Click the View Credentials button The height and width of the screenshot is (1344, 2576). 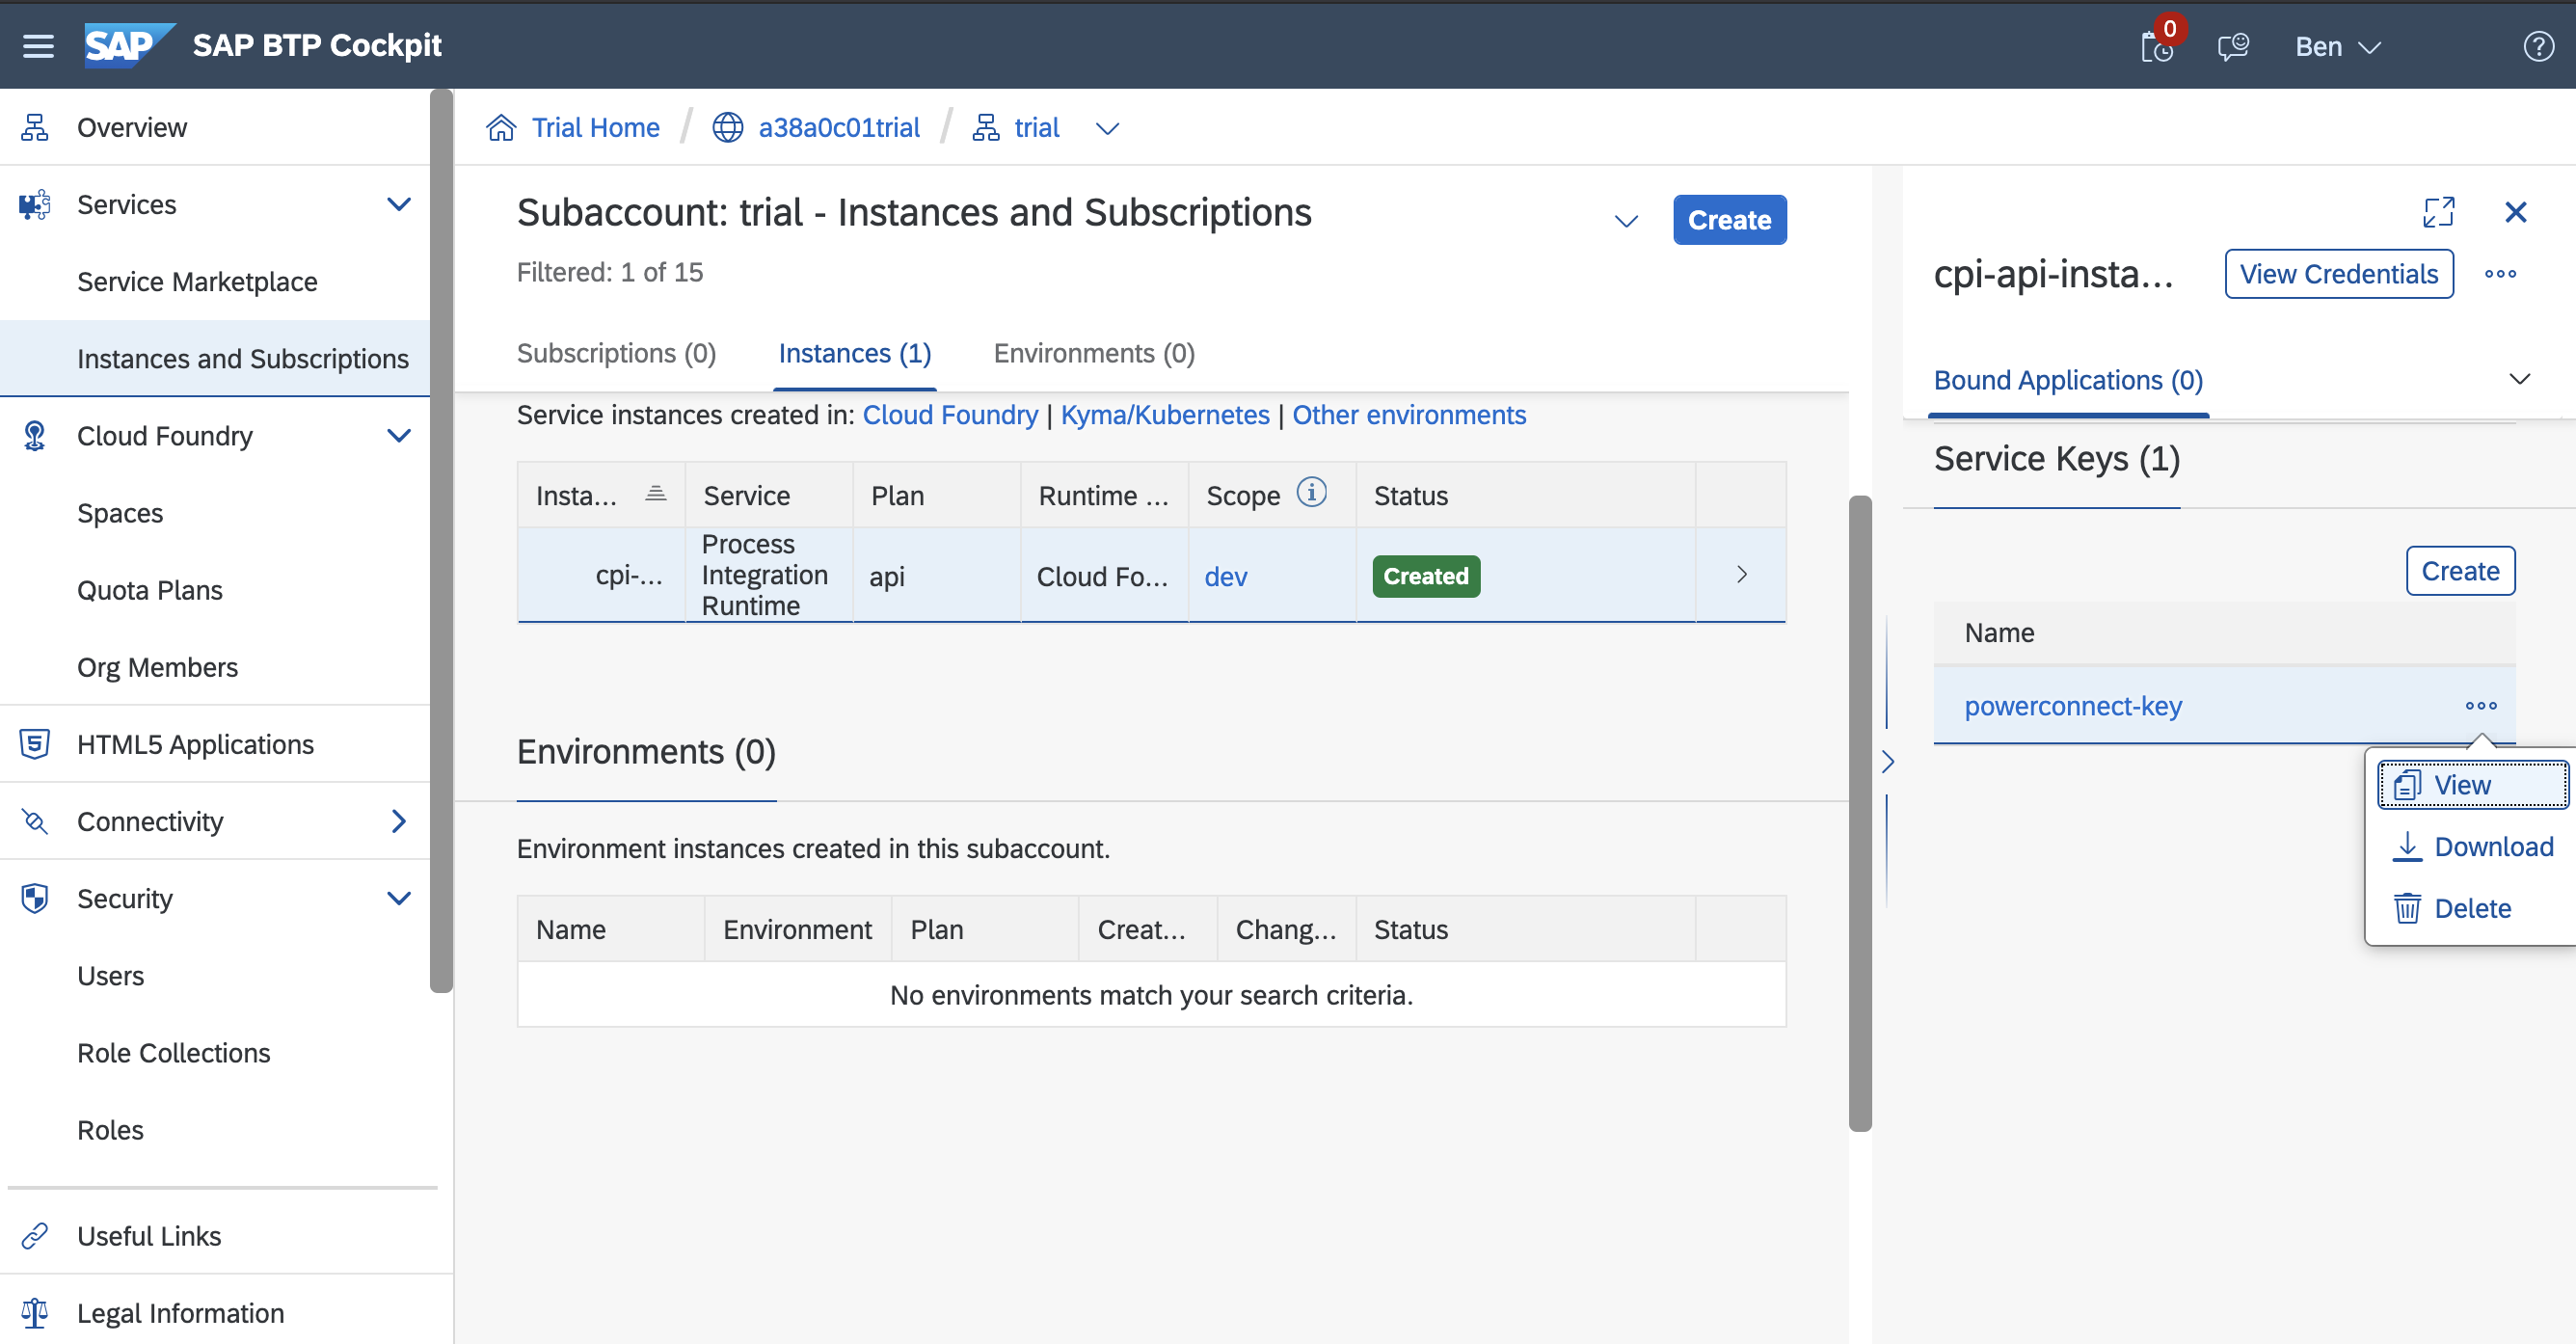click(2338, 274)
